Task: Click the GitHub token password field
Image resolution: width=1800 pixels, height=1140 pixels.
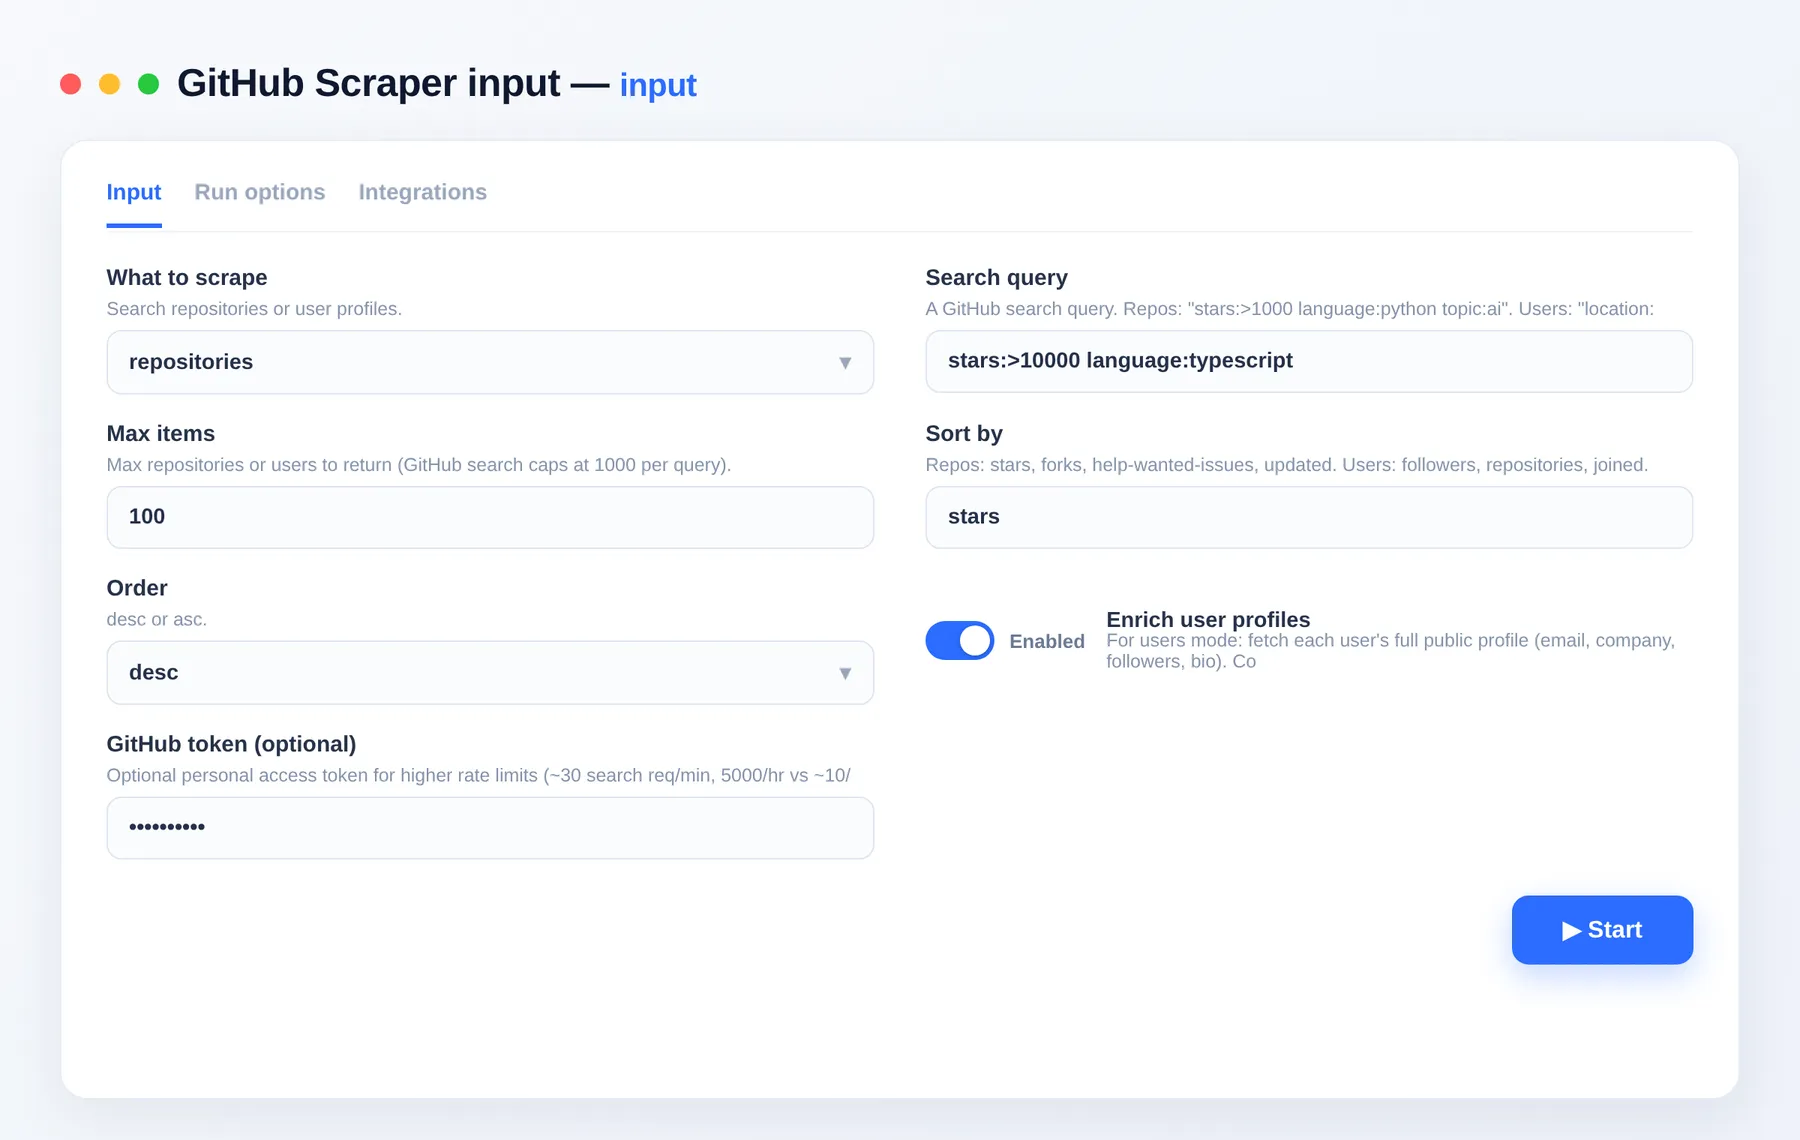Action: (x=490, y=828)
